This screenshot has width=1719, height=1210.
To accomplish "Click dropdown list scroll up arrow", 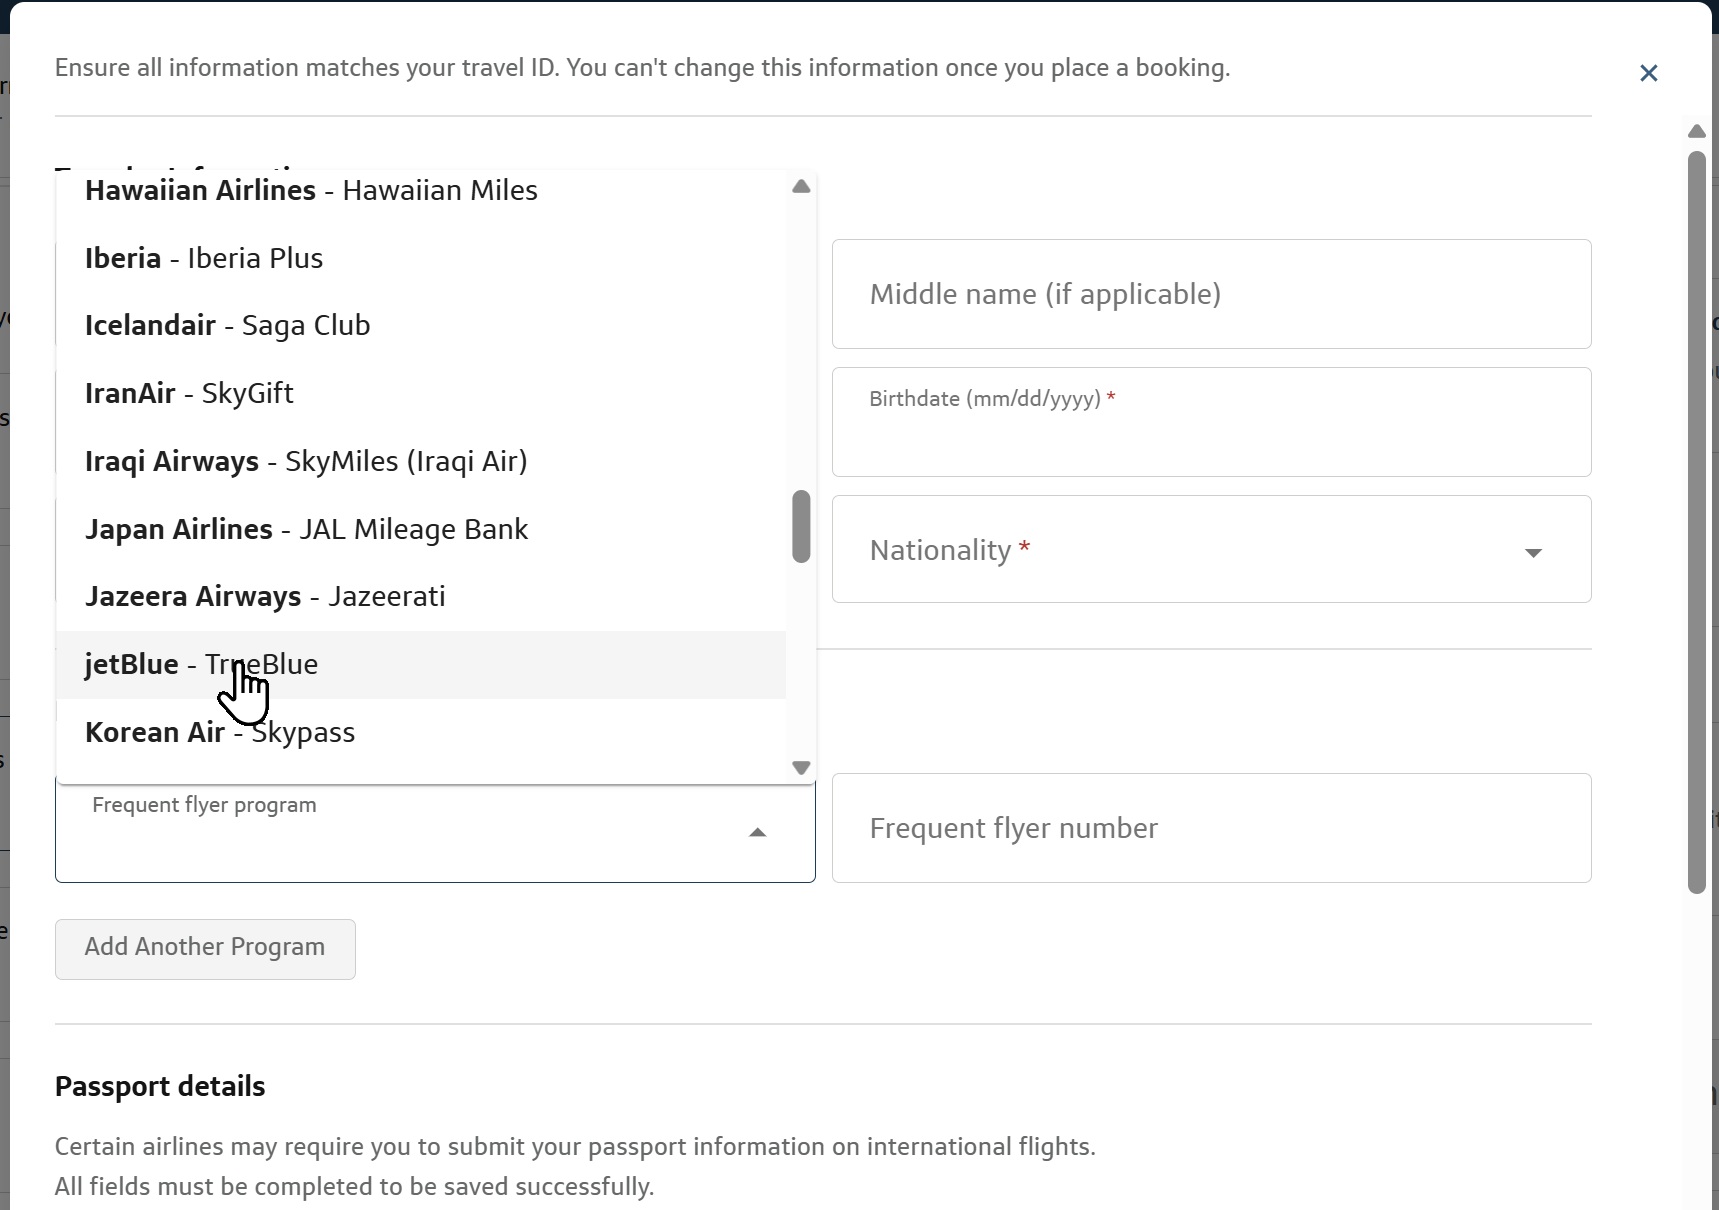I will coord(801,186).
